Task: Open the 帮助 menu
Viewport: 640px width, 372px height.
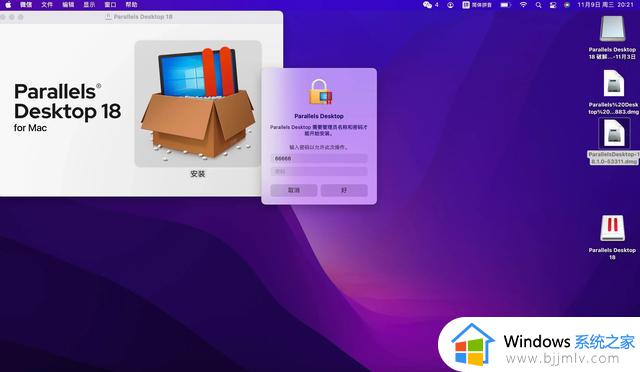Action: click(x=131, y=5)
